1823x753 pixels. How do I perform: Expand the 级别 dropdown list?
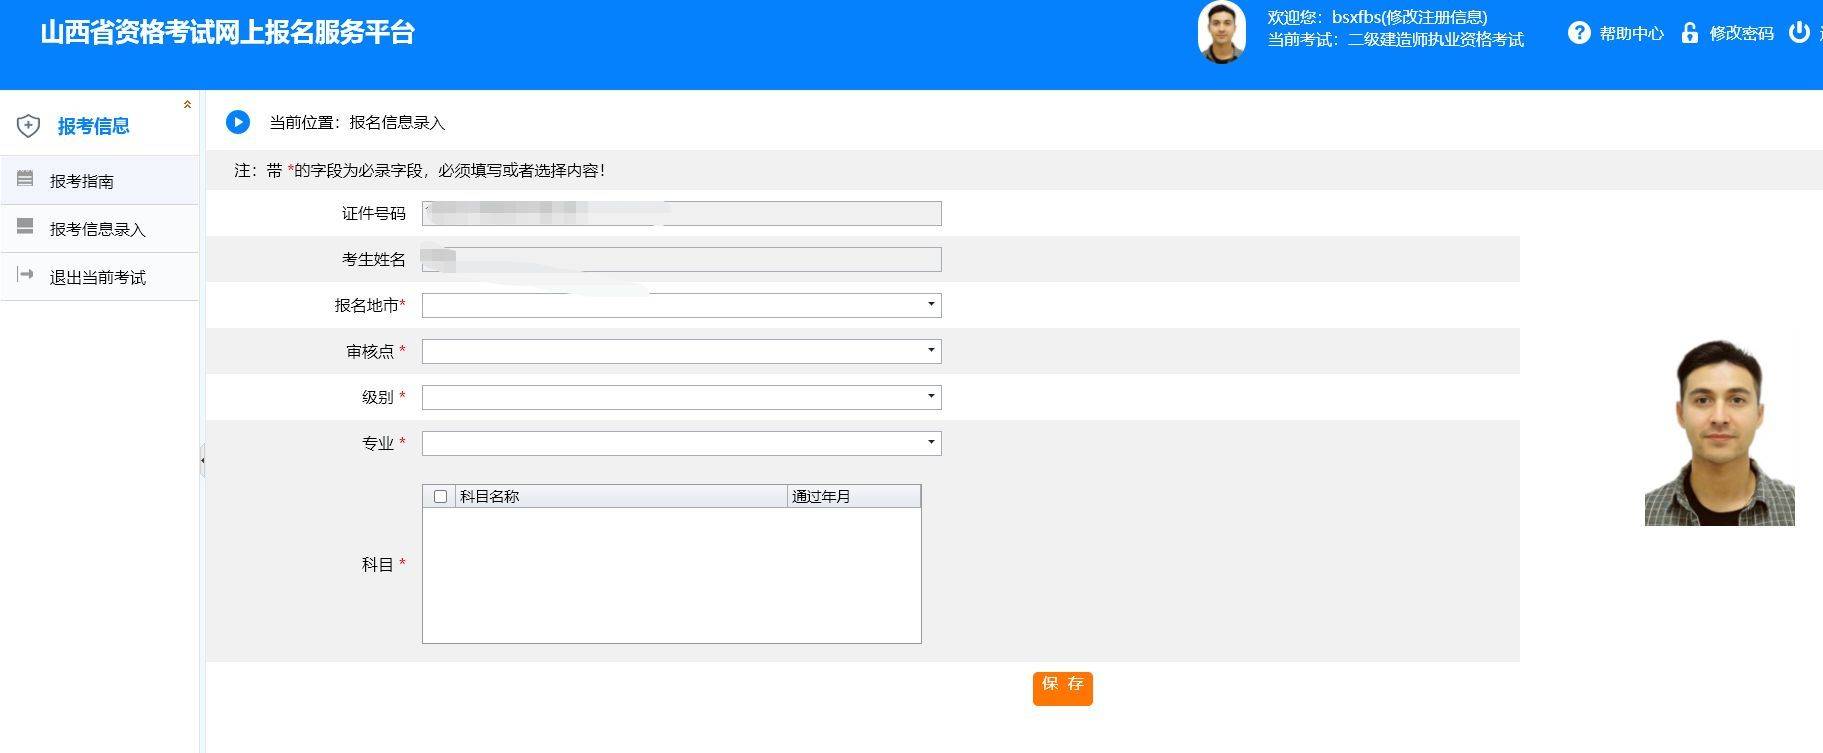(x=931, y=397)
